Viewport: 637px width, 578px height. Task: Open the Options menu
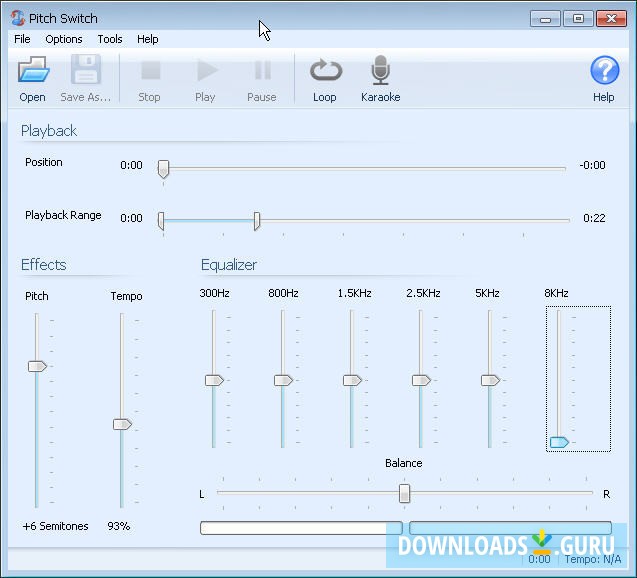click(x=64, y=39)
